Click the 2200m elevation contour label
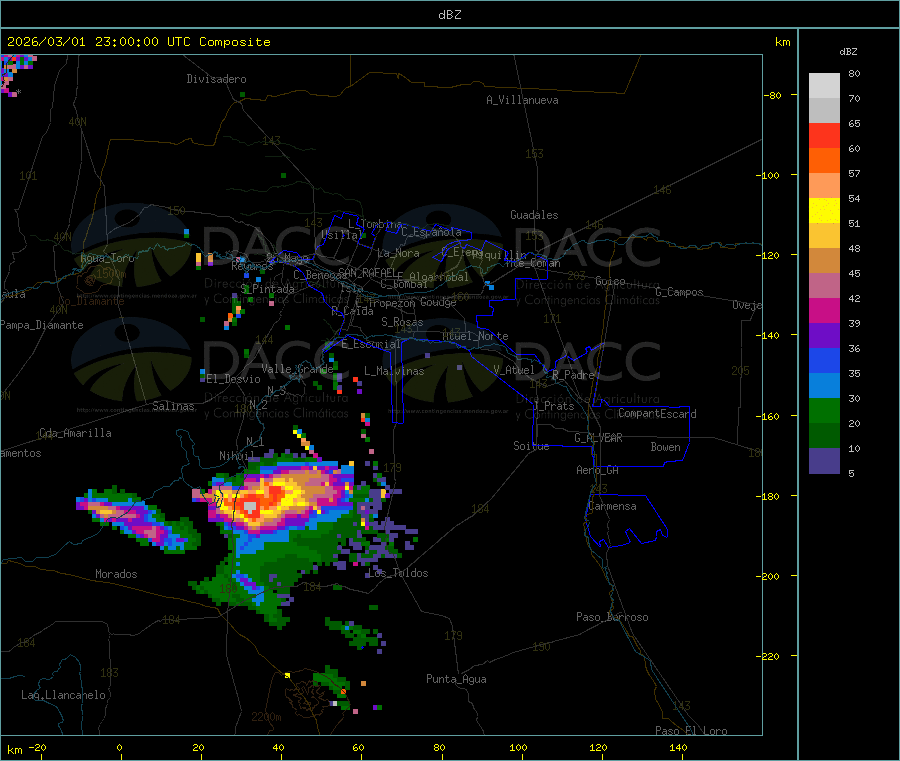900x761 pixels. coord(266,717)
